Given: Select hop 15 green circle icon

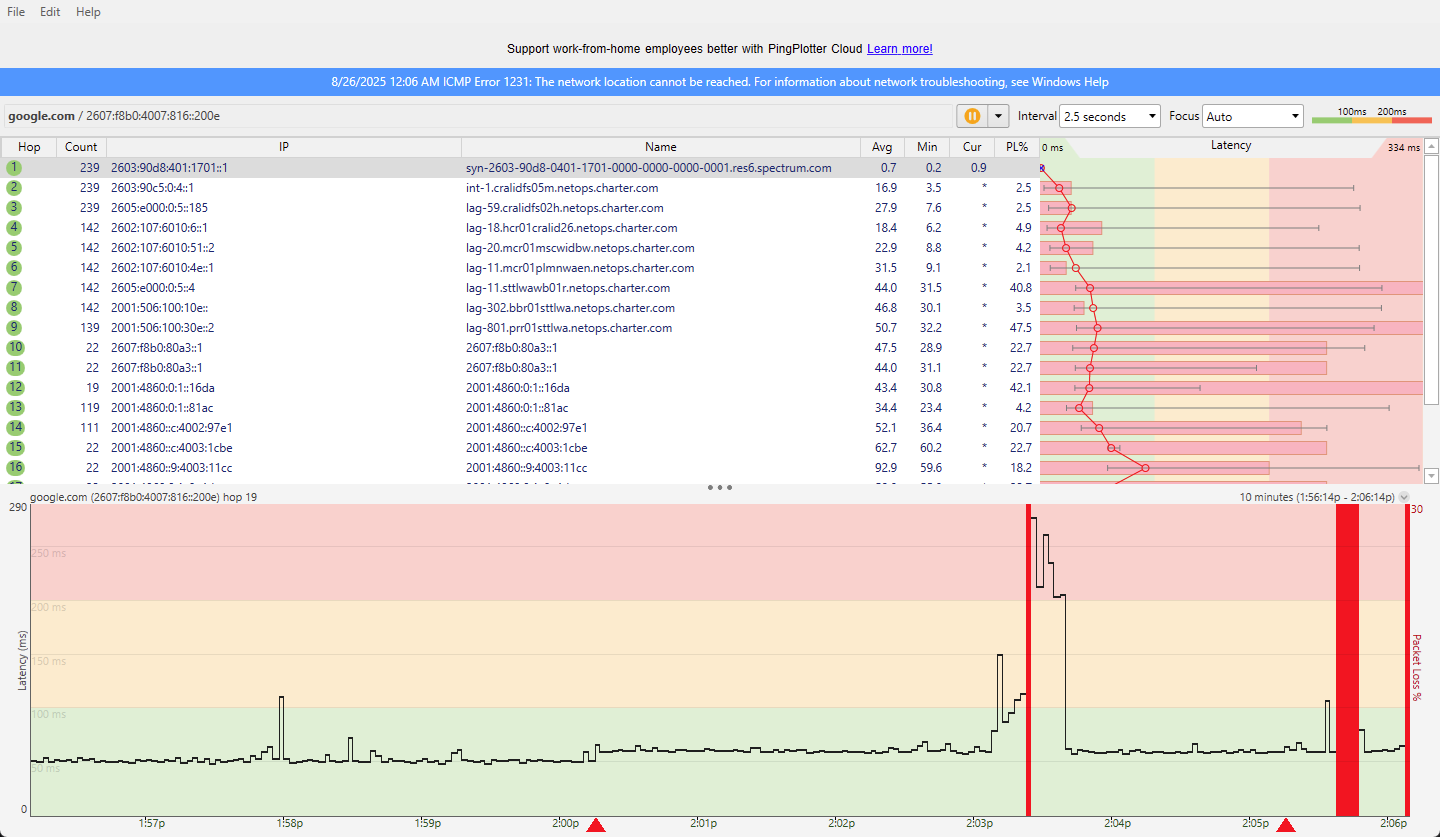Looking at the screenshot, I should click(x=14, y=448).
